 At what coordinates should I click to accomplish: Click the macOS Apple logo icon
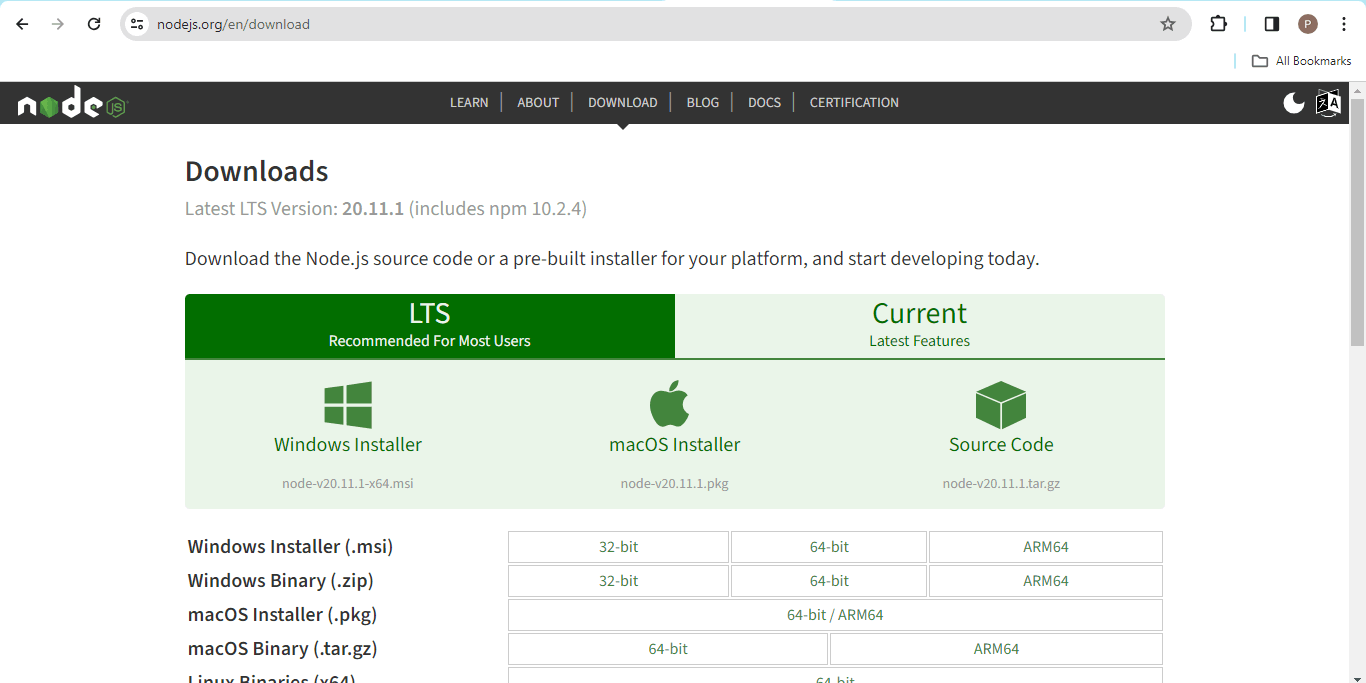pos(670,404)
